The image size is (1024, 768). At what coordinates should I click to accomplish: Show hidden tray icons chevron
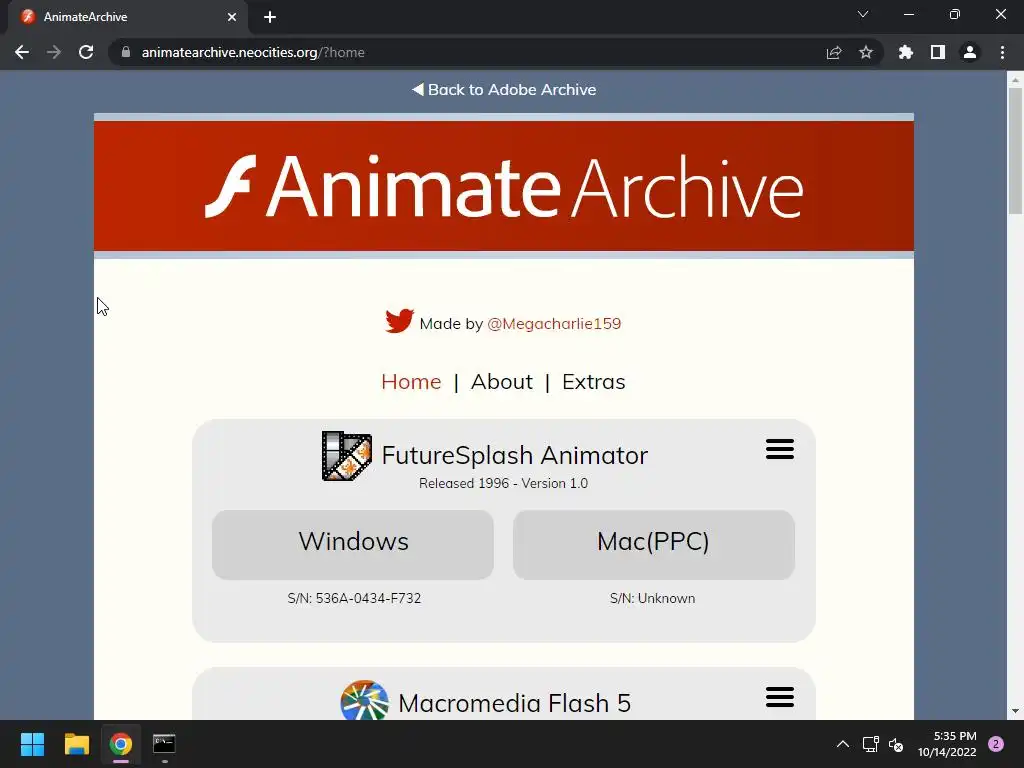(843, 744)
